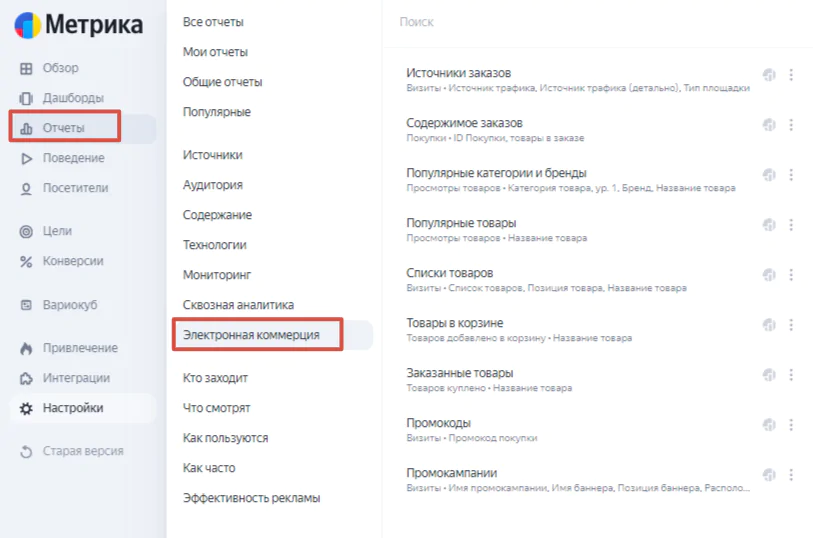Click the Конверсии percent icon
This screenshot has height=538, width=813.
[26, 262]
